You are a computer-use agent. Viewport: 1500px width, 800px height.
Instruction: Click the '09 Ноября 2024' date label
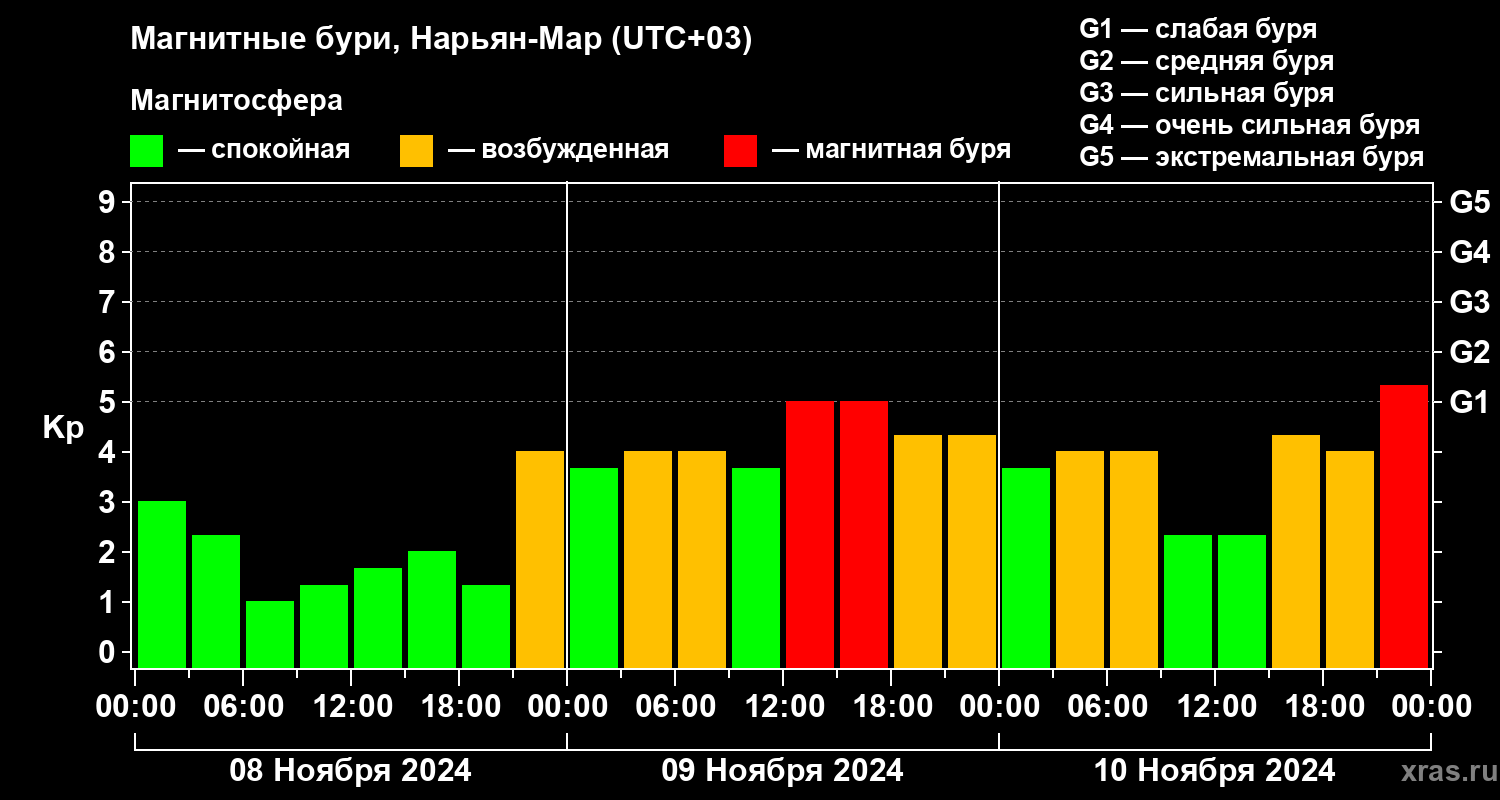pyautogui.click(x=782, y=770)
